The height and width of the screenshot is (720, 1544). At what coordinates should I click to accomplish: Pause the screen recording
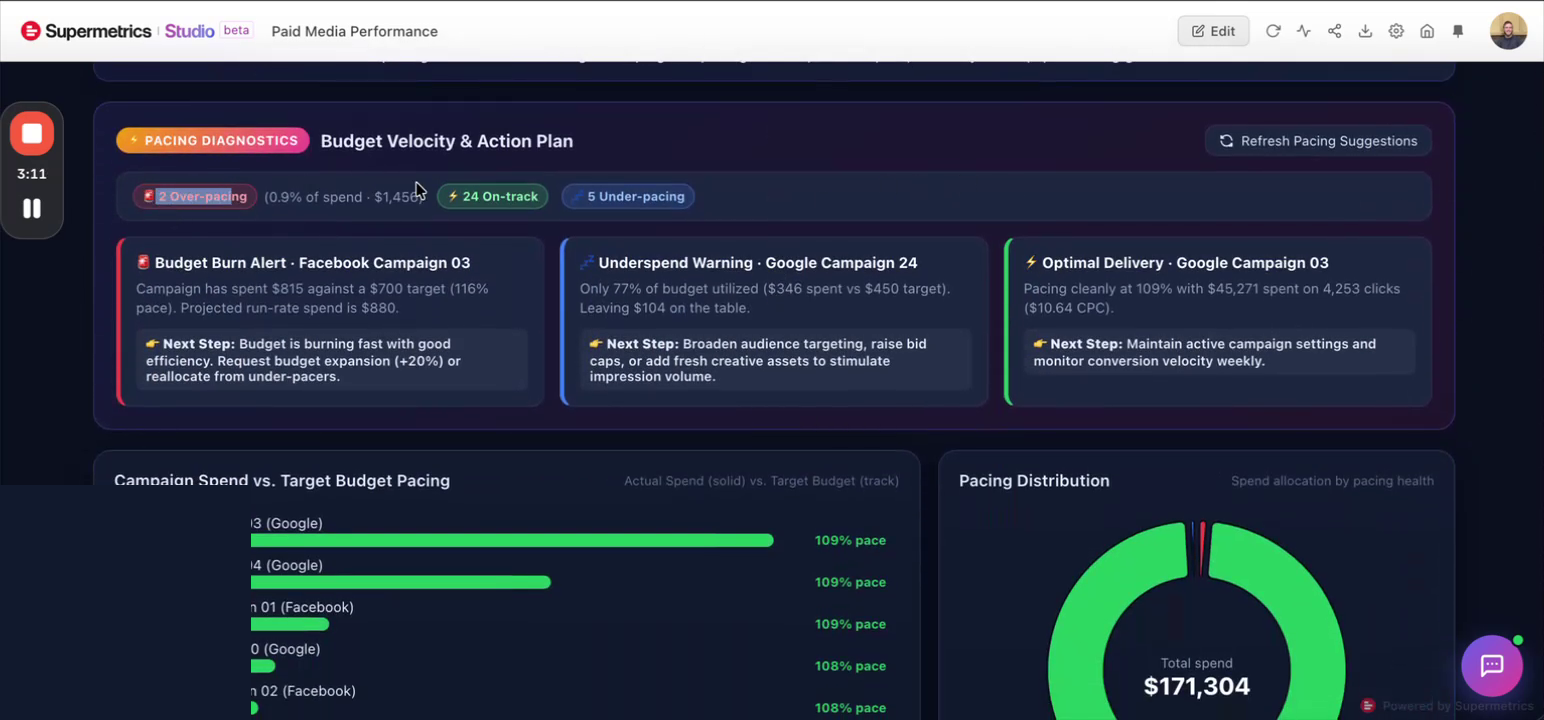pyautogui.click(x=32, y=208)
